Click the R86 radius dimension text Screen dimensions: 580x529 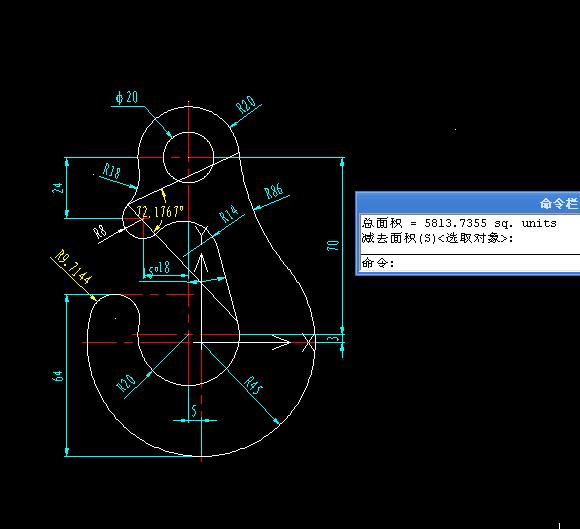pyautogui.click(x=274, y=191)
